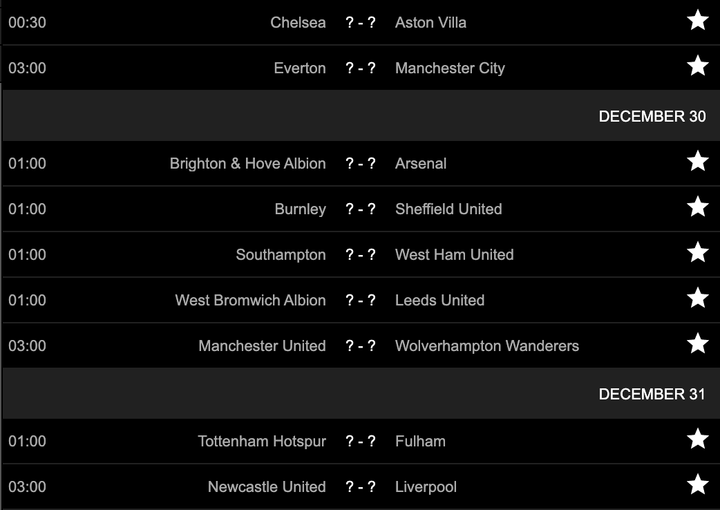Favorite the Burnley vs Sheffield United fixture

pos(697,208)
